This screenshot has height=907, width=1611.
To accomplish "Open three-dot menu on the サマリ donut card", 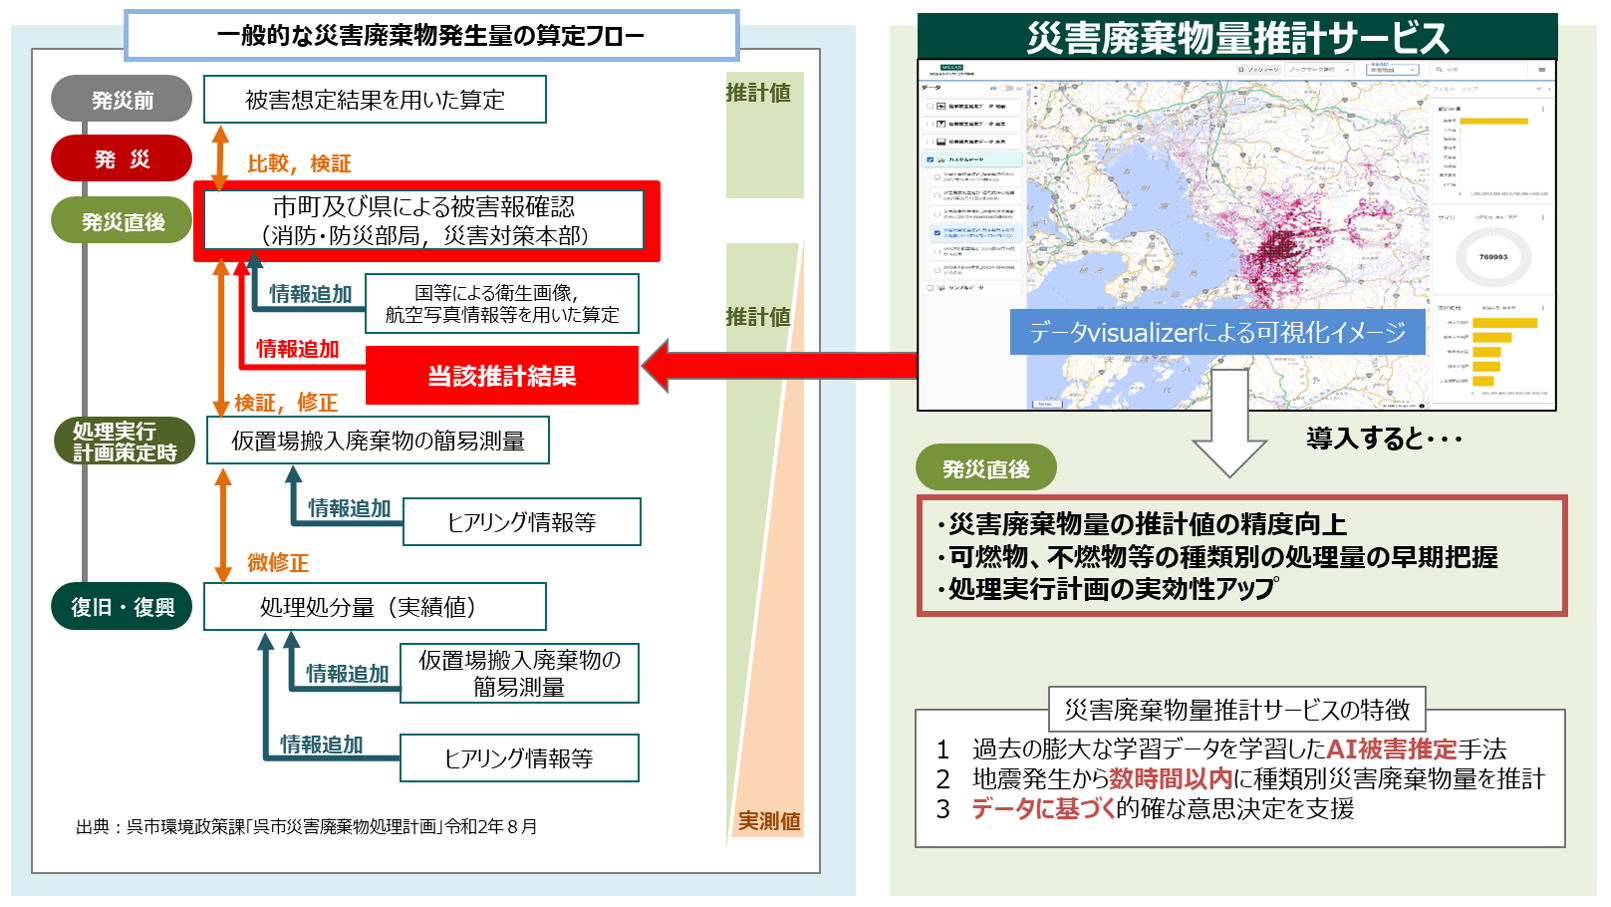I will (1543, 217).
